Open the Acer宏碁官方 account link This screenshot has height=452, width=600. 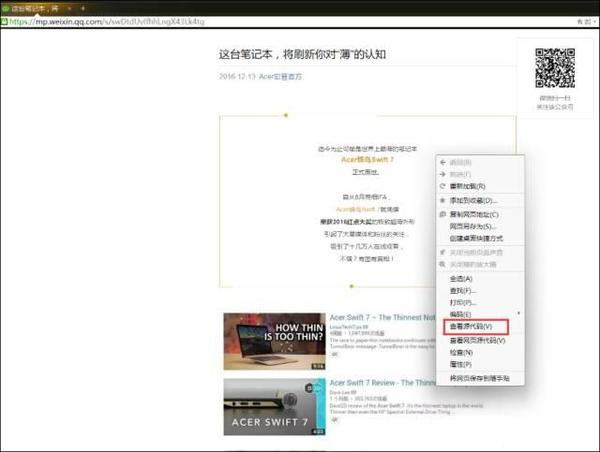pos(280,77)
